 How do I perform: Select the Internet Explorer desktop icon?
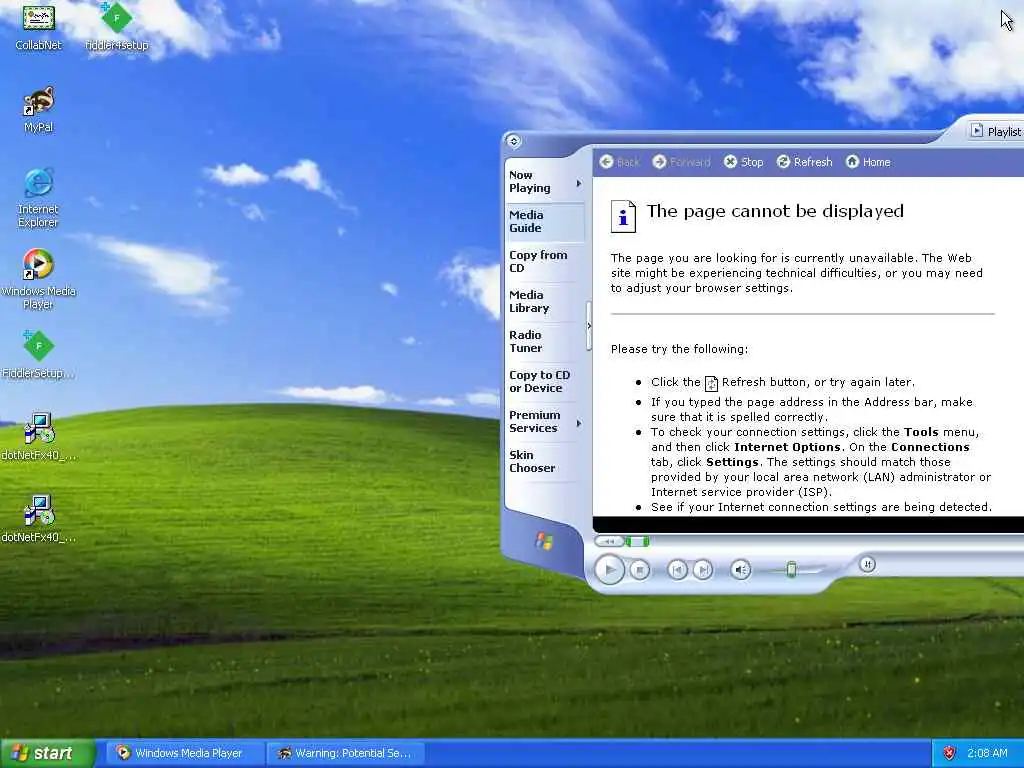(x=39, y=198)
